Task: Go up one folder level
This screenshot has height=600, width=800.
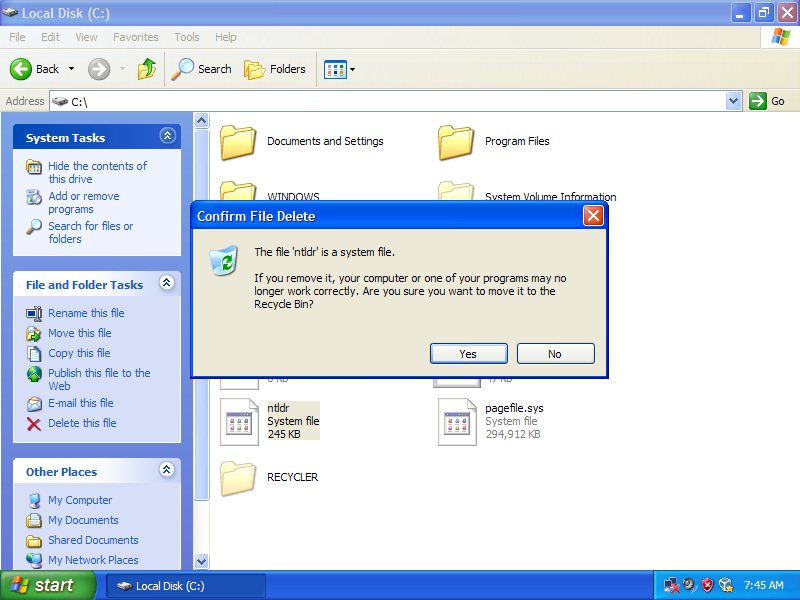Action: pyautogui.click(x=147, y=69)
